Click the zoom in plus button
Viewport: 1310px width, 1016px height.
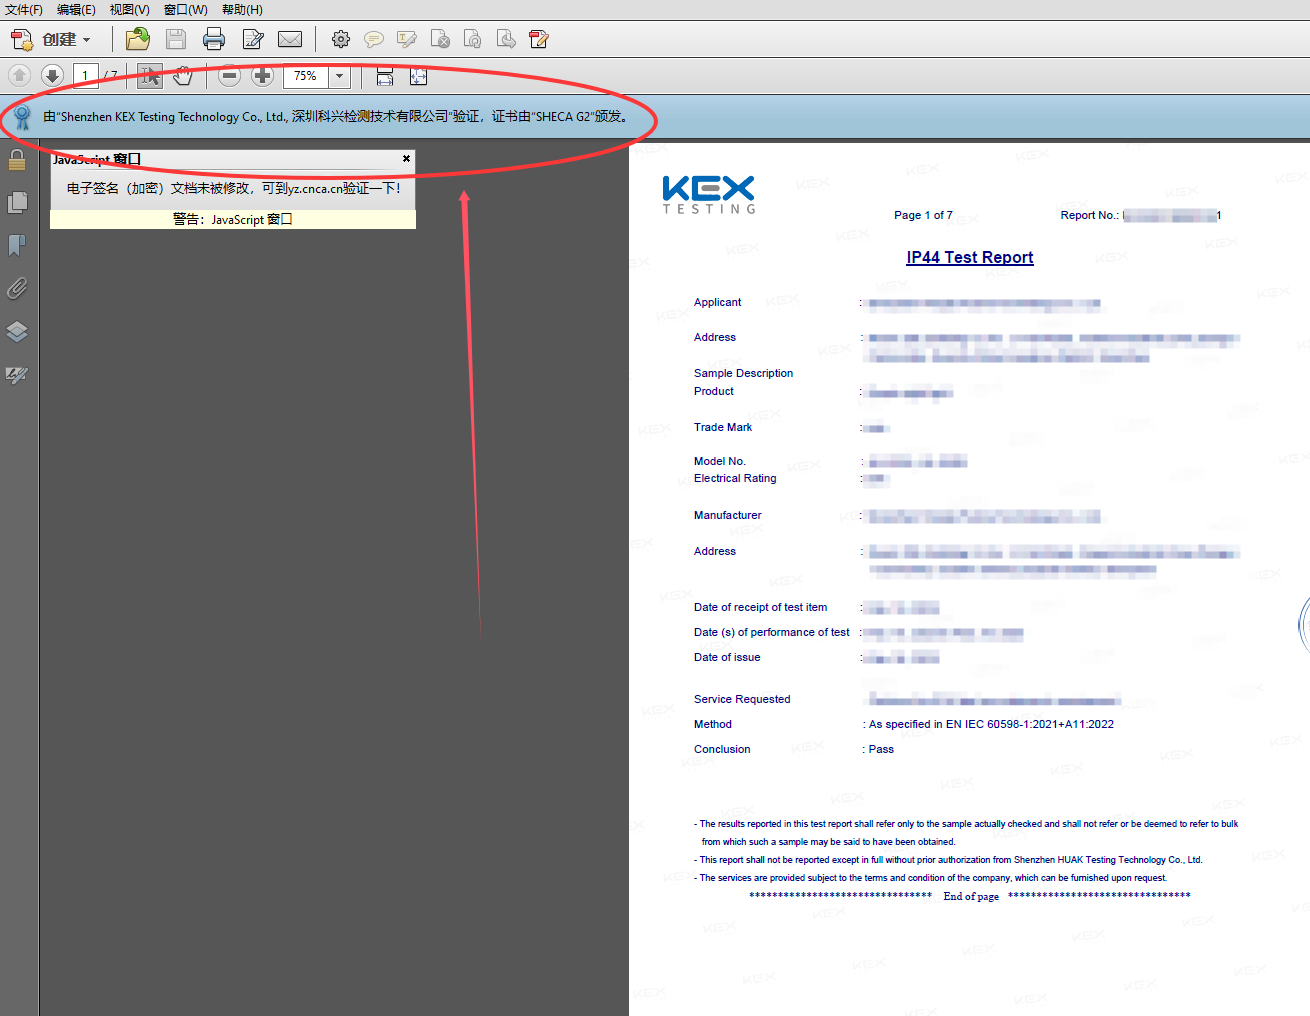pos(263,76)
